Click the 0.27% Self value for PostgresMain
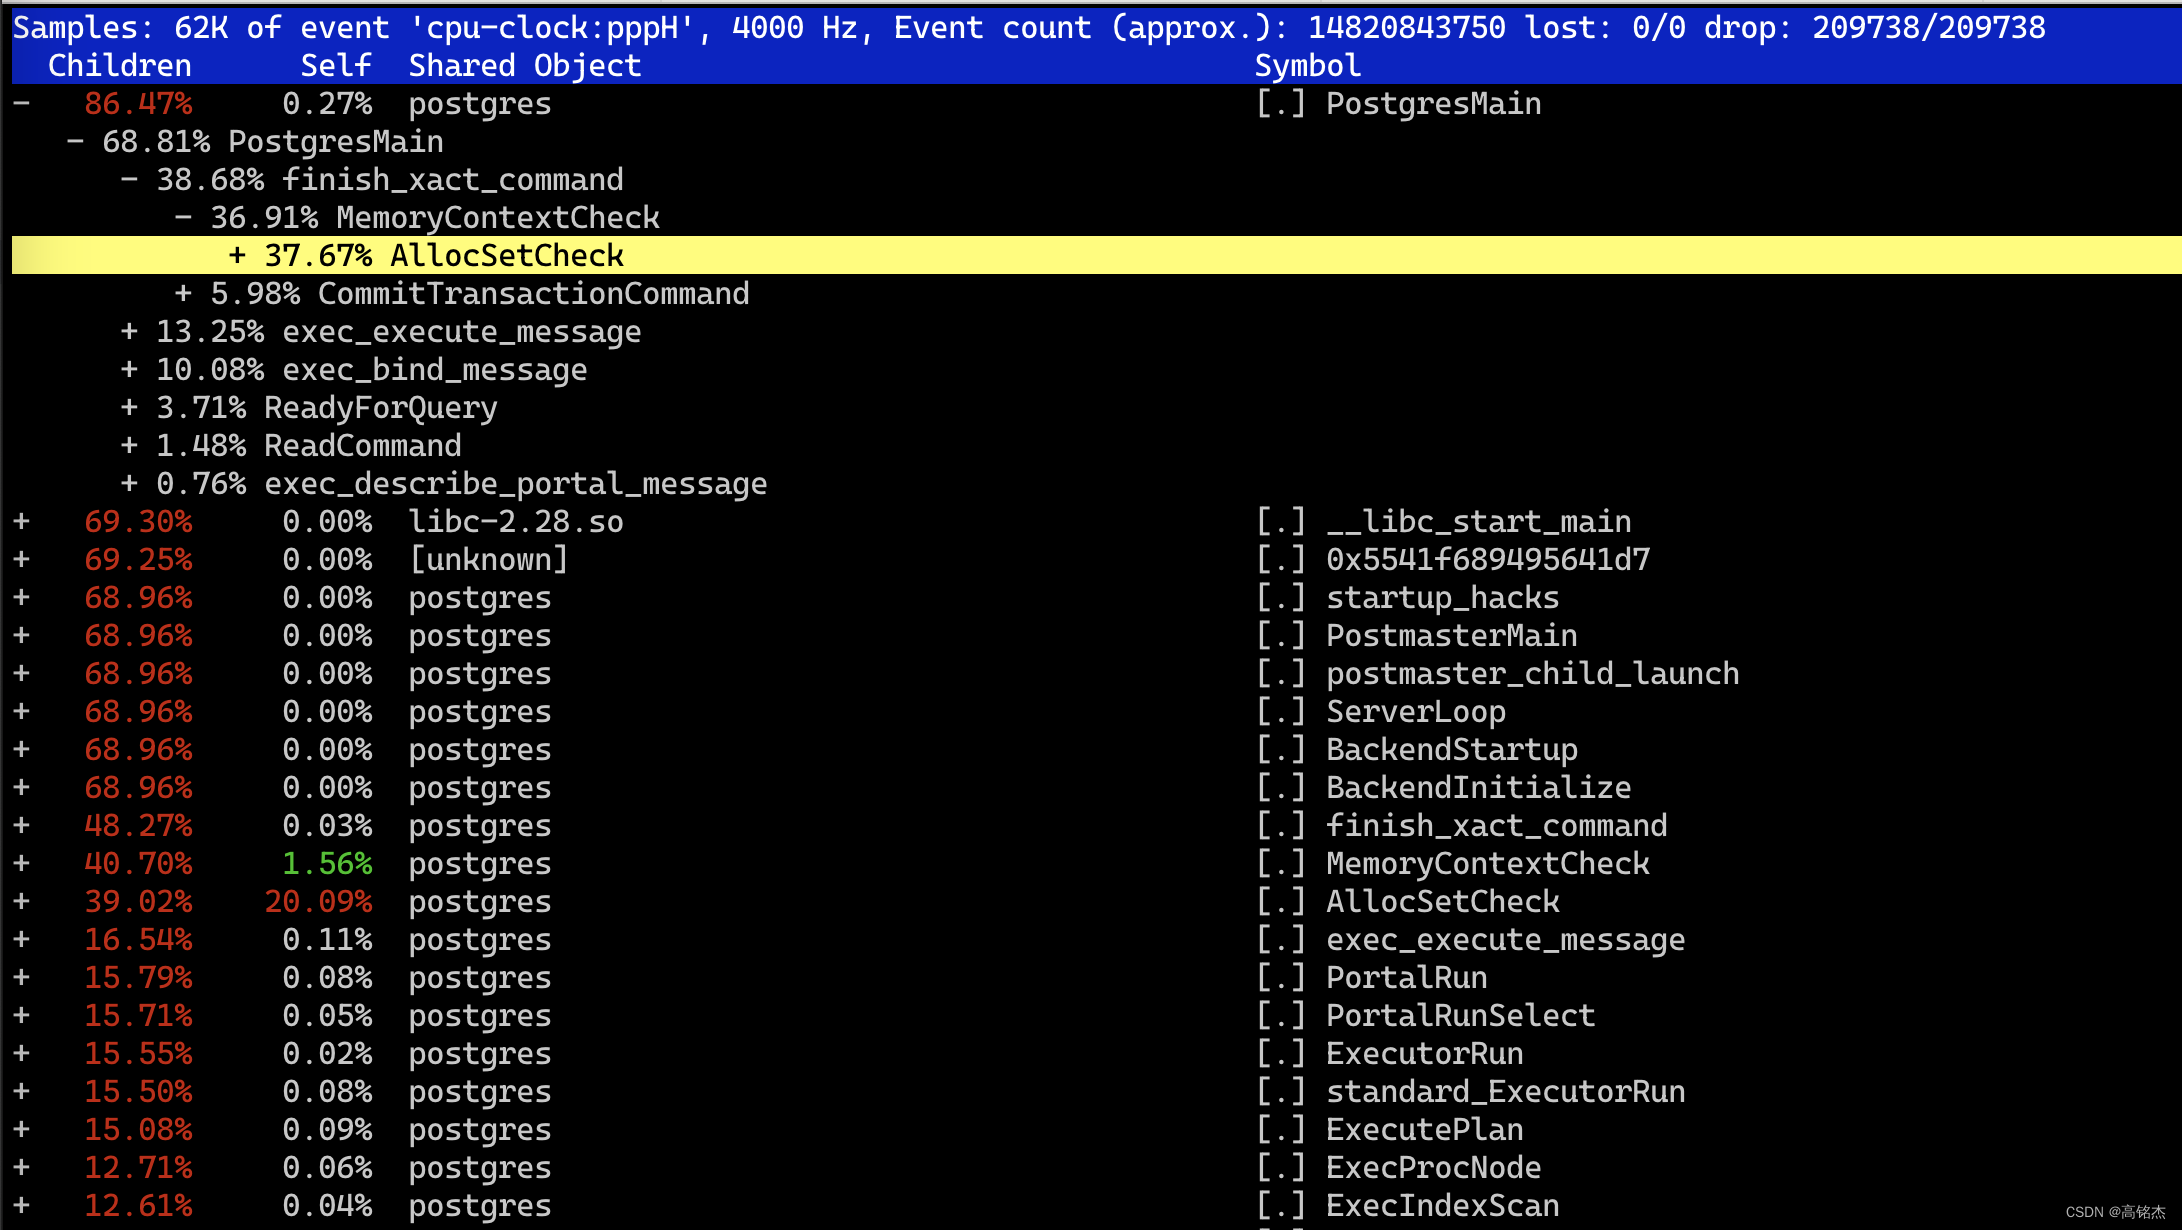The image size is (2182, 1230). pos(327,104)
